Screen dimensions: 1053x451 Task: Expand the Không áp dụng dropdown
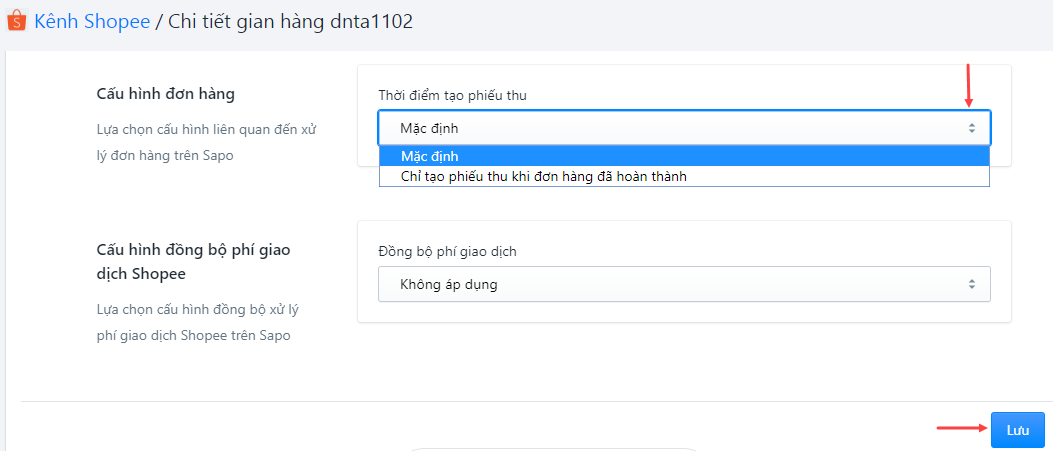[x=684, y=284]
